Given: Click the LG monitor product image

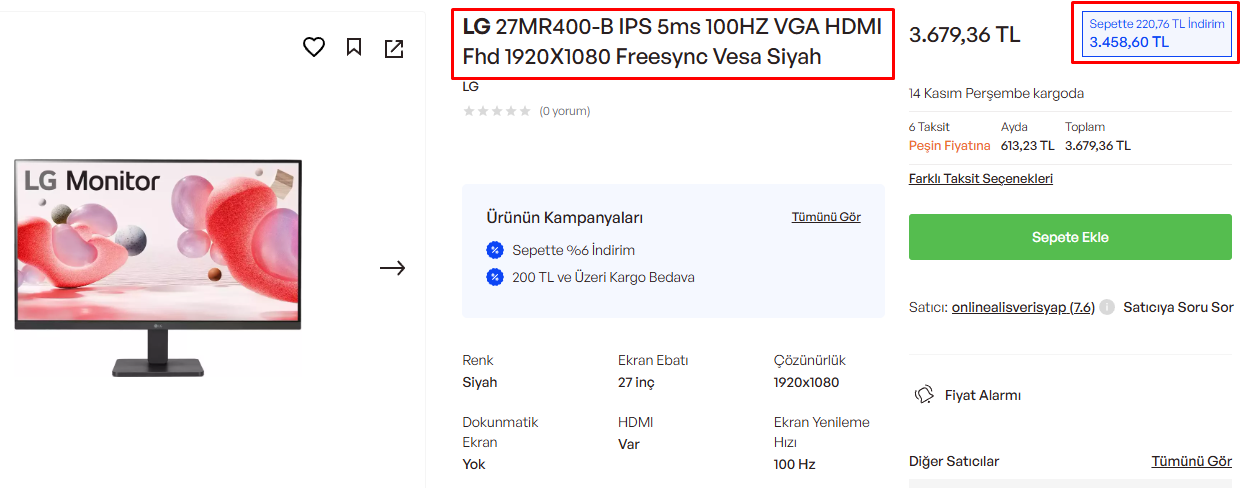Looking at the screenshot, I should tap(158, 268).
